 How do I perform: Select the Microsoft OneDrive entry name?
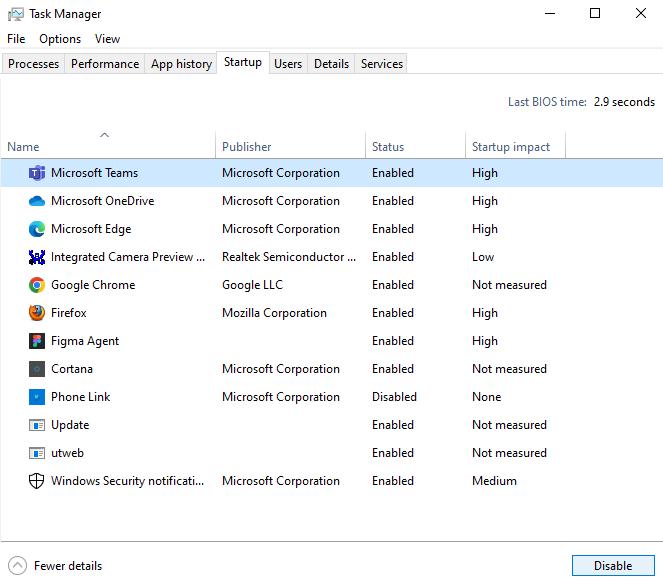pyautogui.click(x=102, y=201)
